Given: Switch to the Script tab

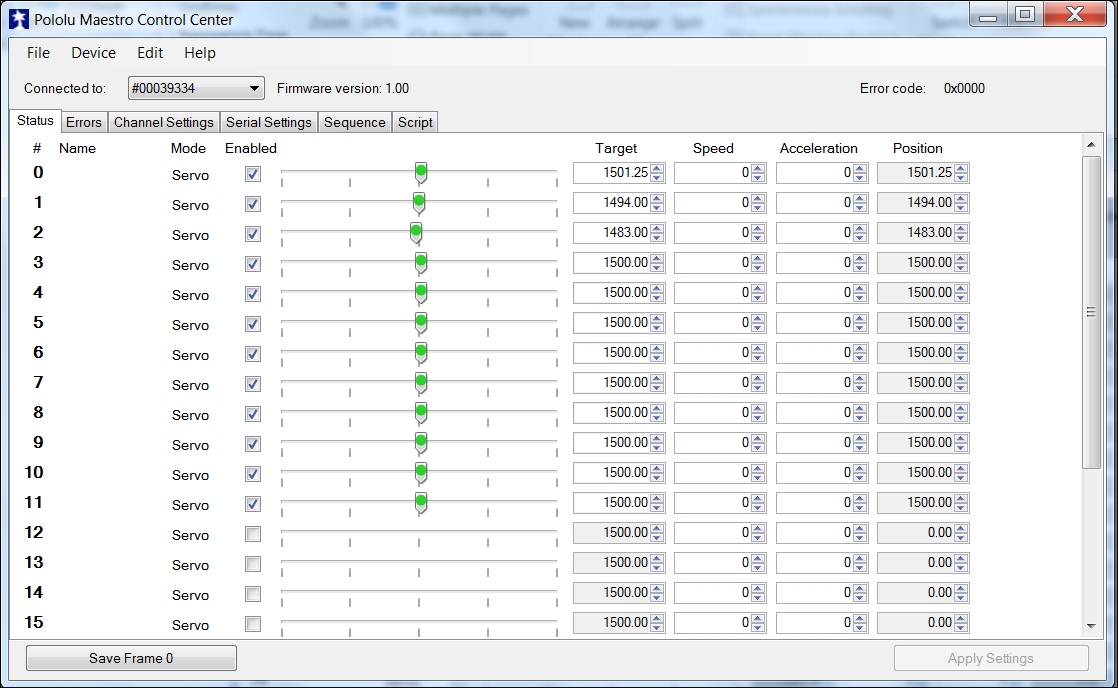Looking at the screenshot, I should coord(415,122).
